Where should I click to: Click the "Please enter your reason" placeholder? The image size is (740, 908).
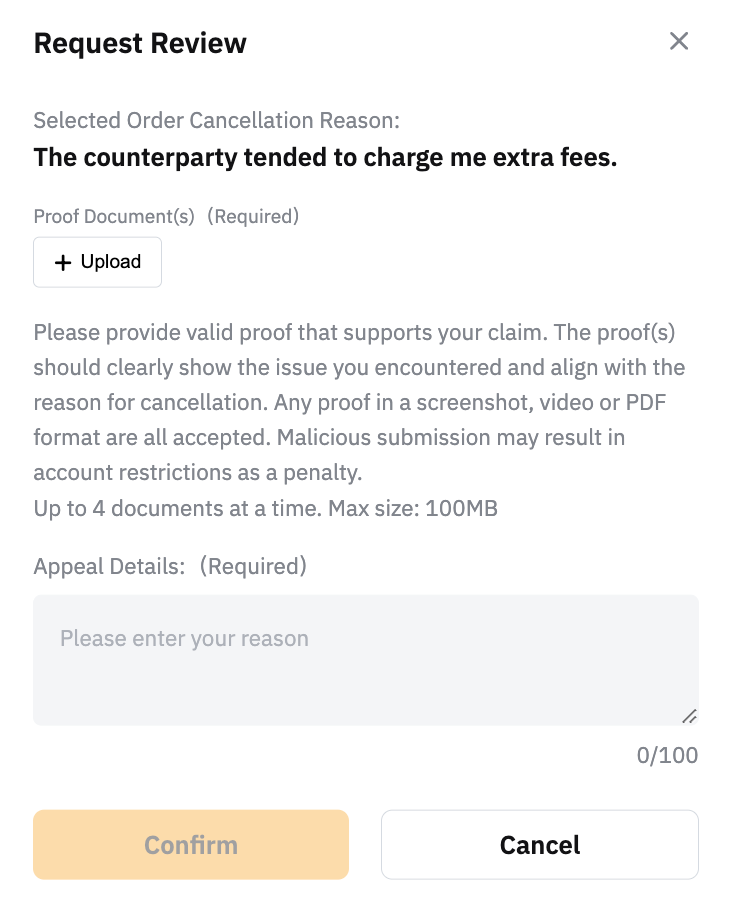pyautogui.click(x=184, y=638)
